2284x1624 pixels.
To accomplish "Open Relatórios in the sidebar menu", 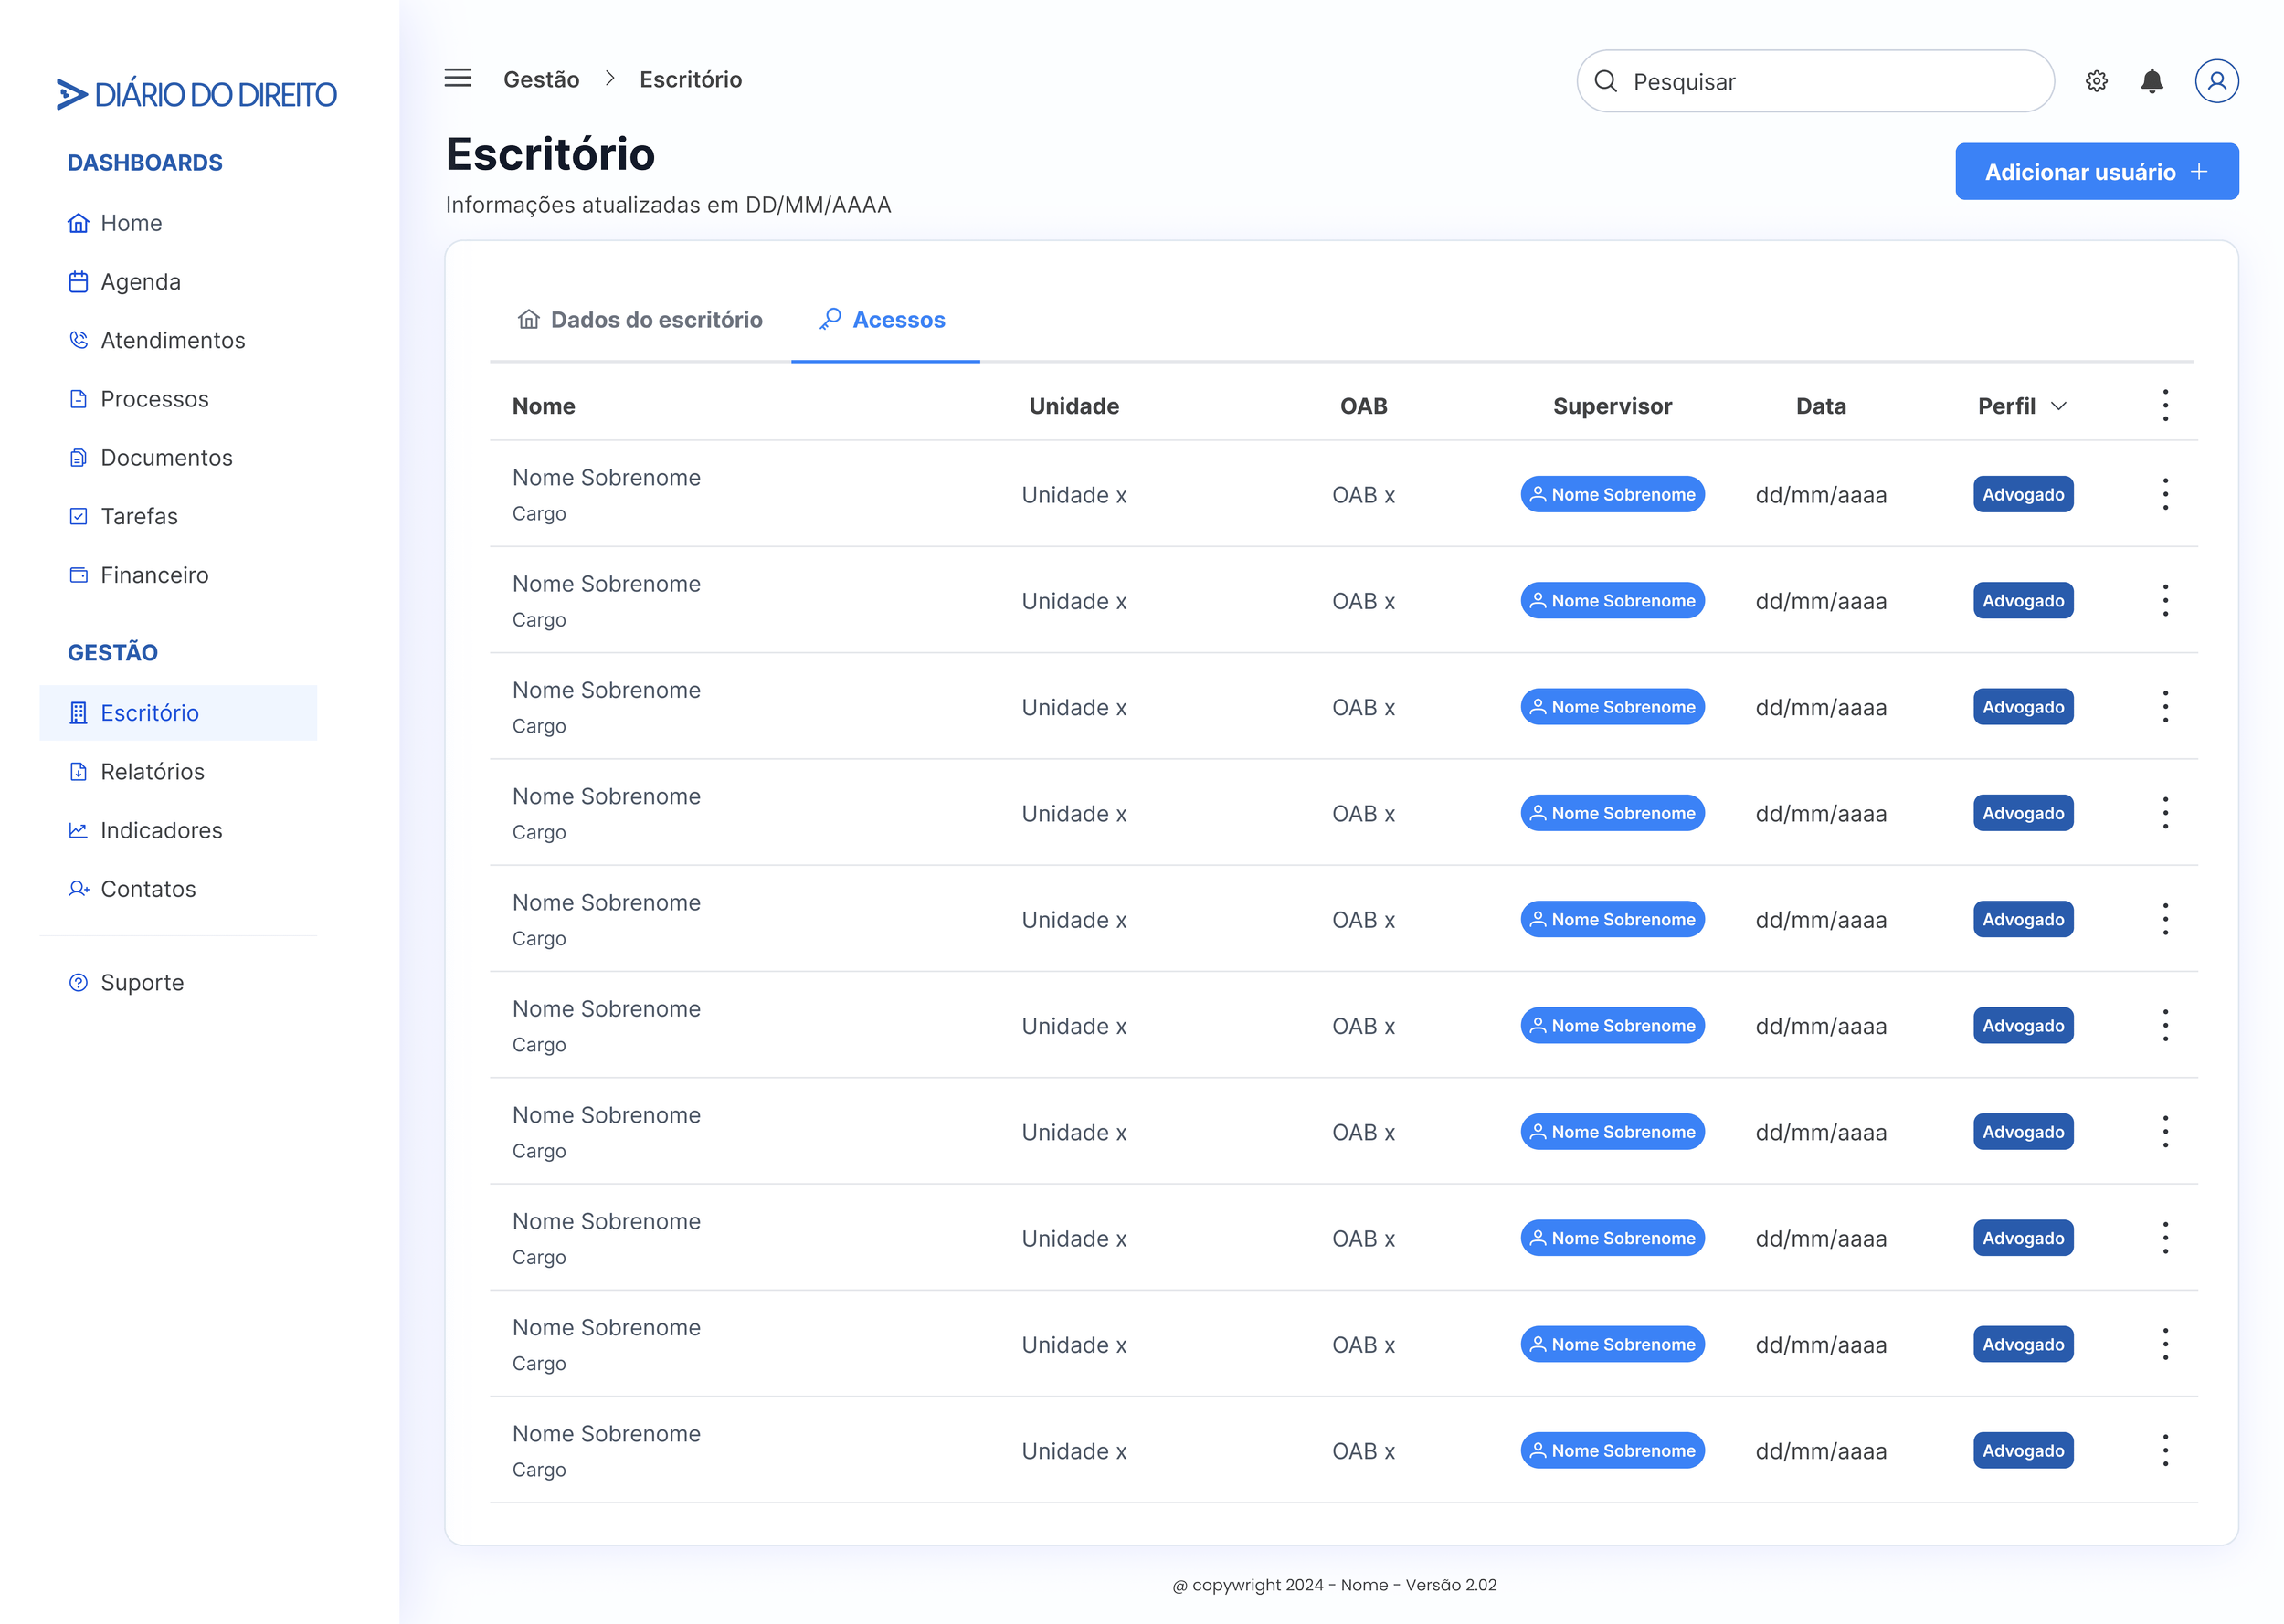I will point(152,771).
